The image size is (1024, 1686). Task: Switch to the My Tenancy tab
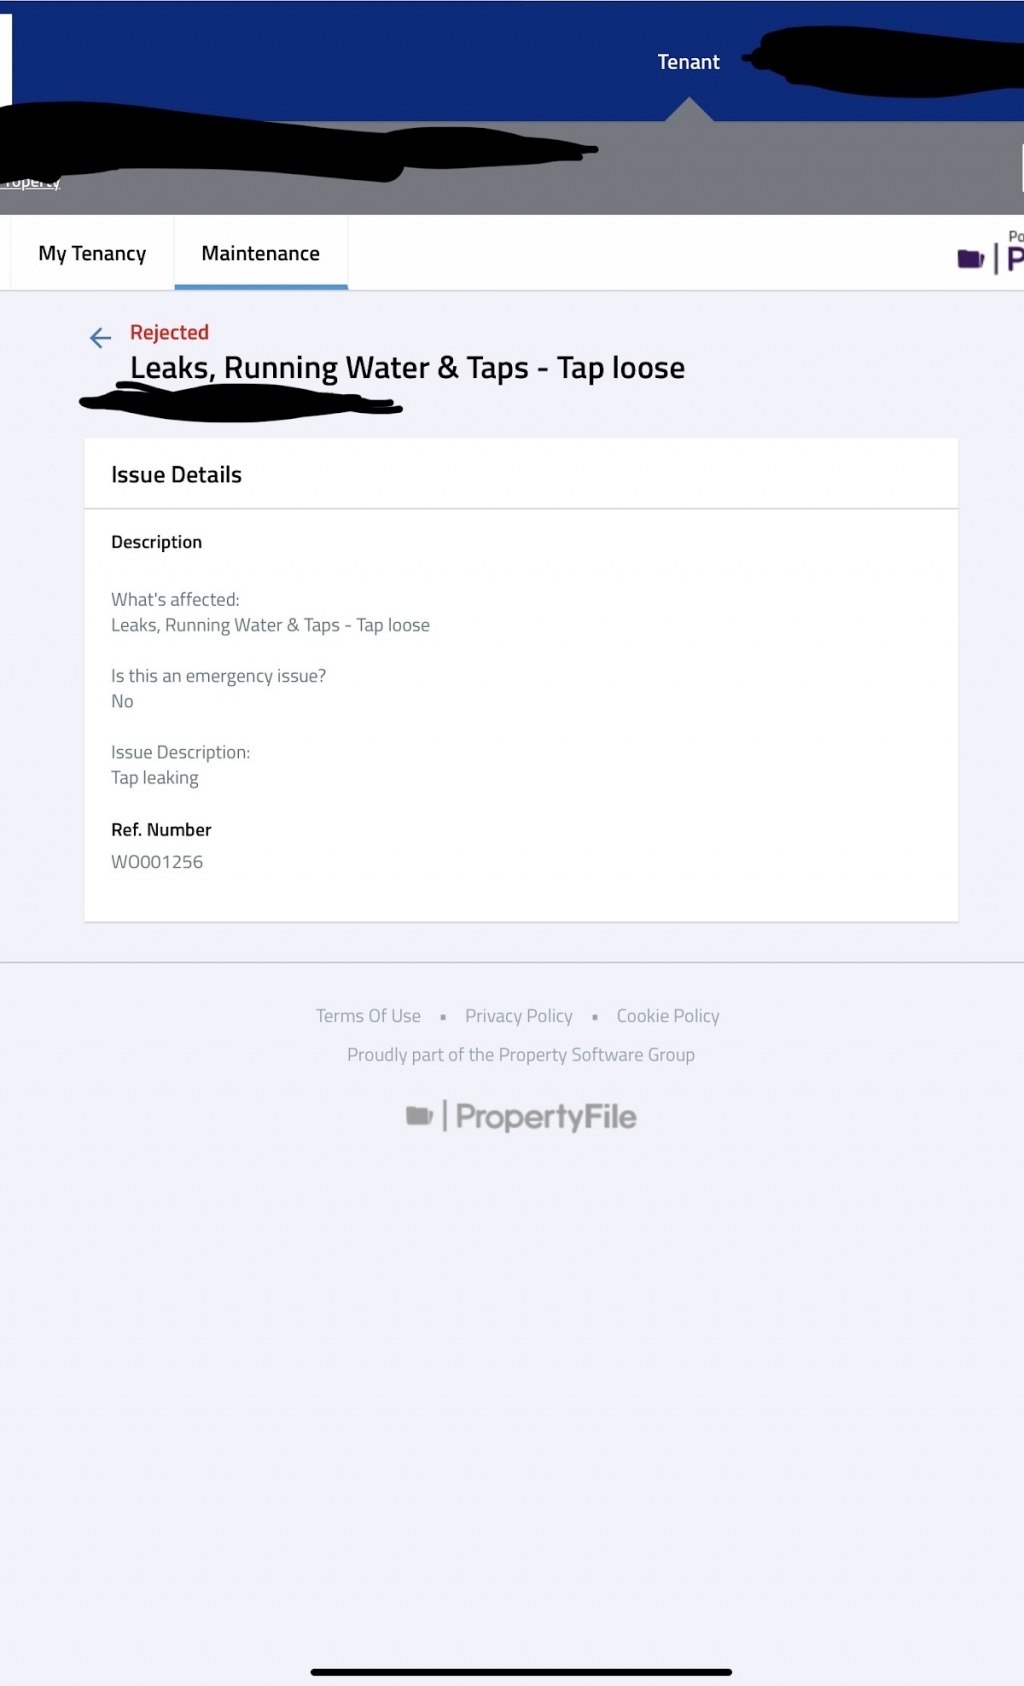tap(92, 254)
